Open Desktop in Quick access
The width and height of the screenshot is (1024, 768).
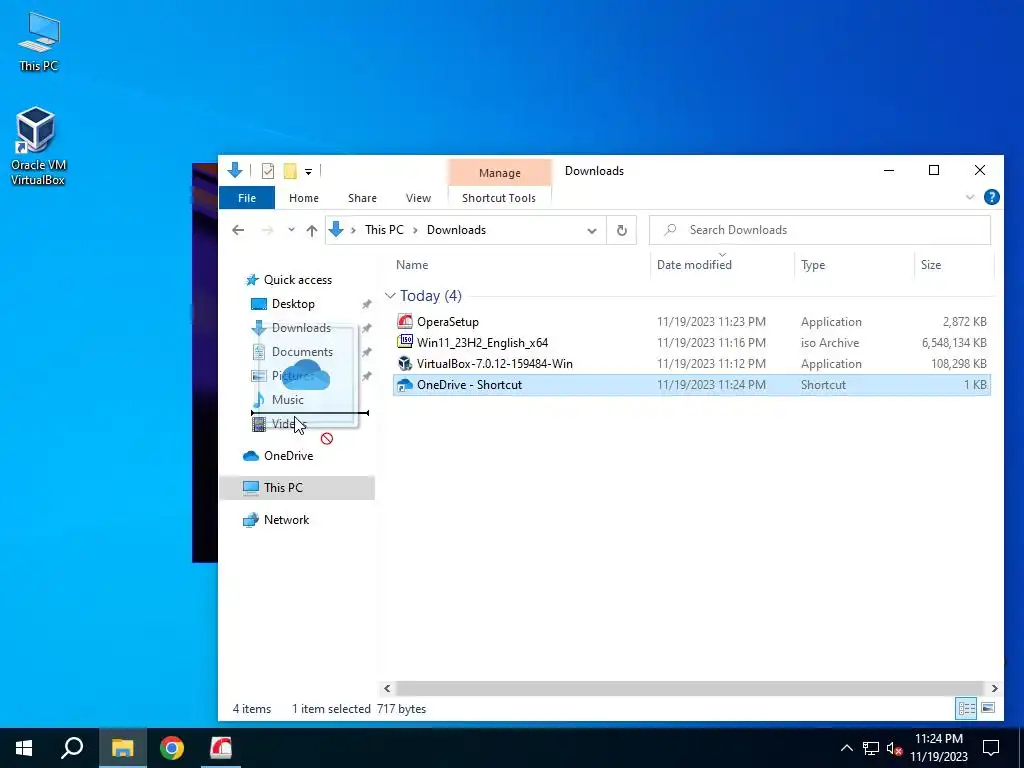tap(293, 304)
